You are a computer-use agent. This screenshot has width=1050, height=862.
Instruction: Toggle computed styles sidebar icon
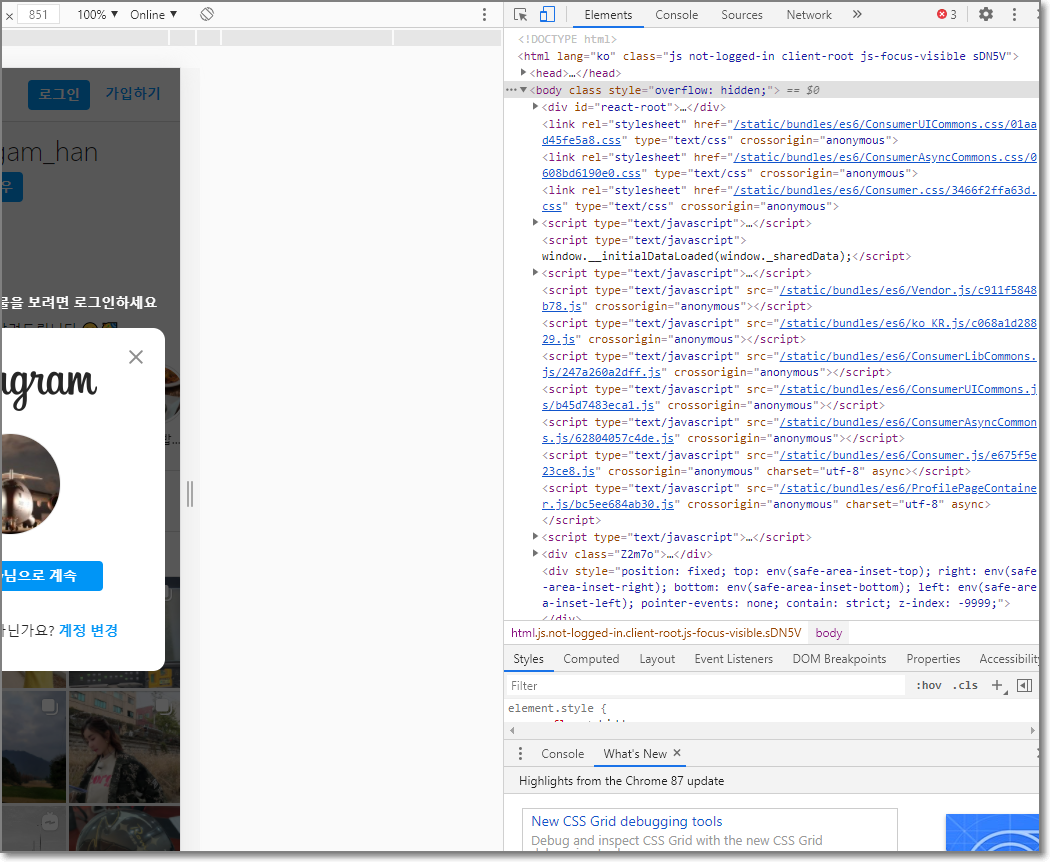[x=1024, y=685]
